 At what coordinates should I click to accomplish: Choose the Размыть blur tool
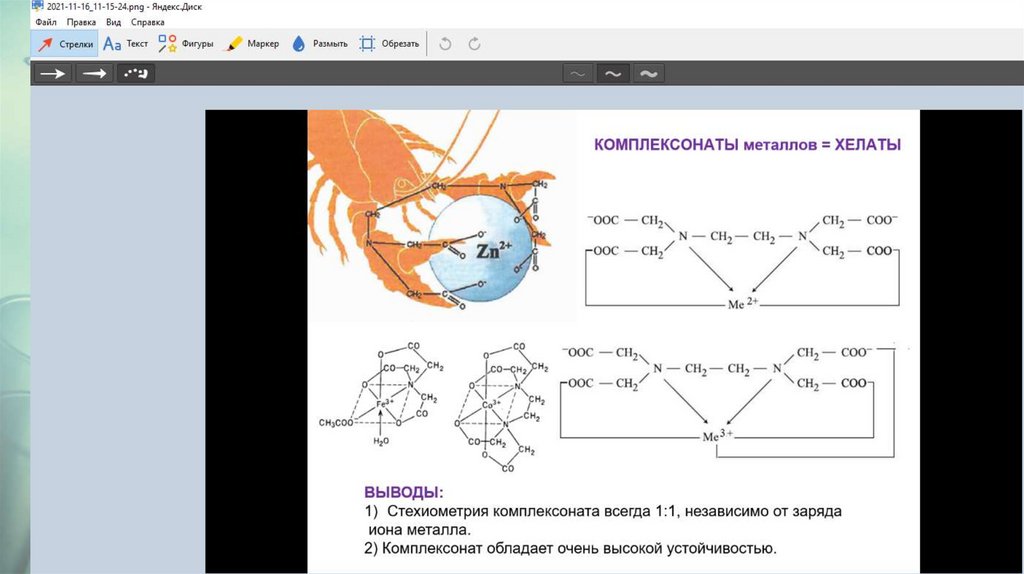319,44
